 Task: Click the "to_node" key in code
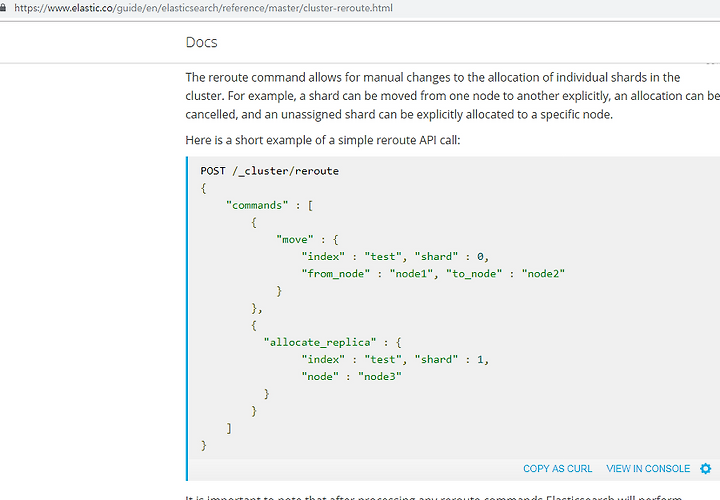[x=474, y=274]
